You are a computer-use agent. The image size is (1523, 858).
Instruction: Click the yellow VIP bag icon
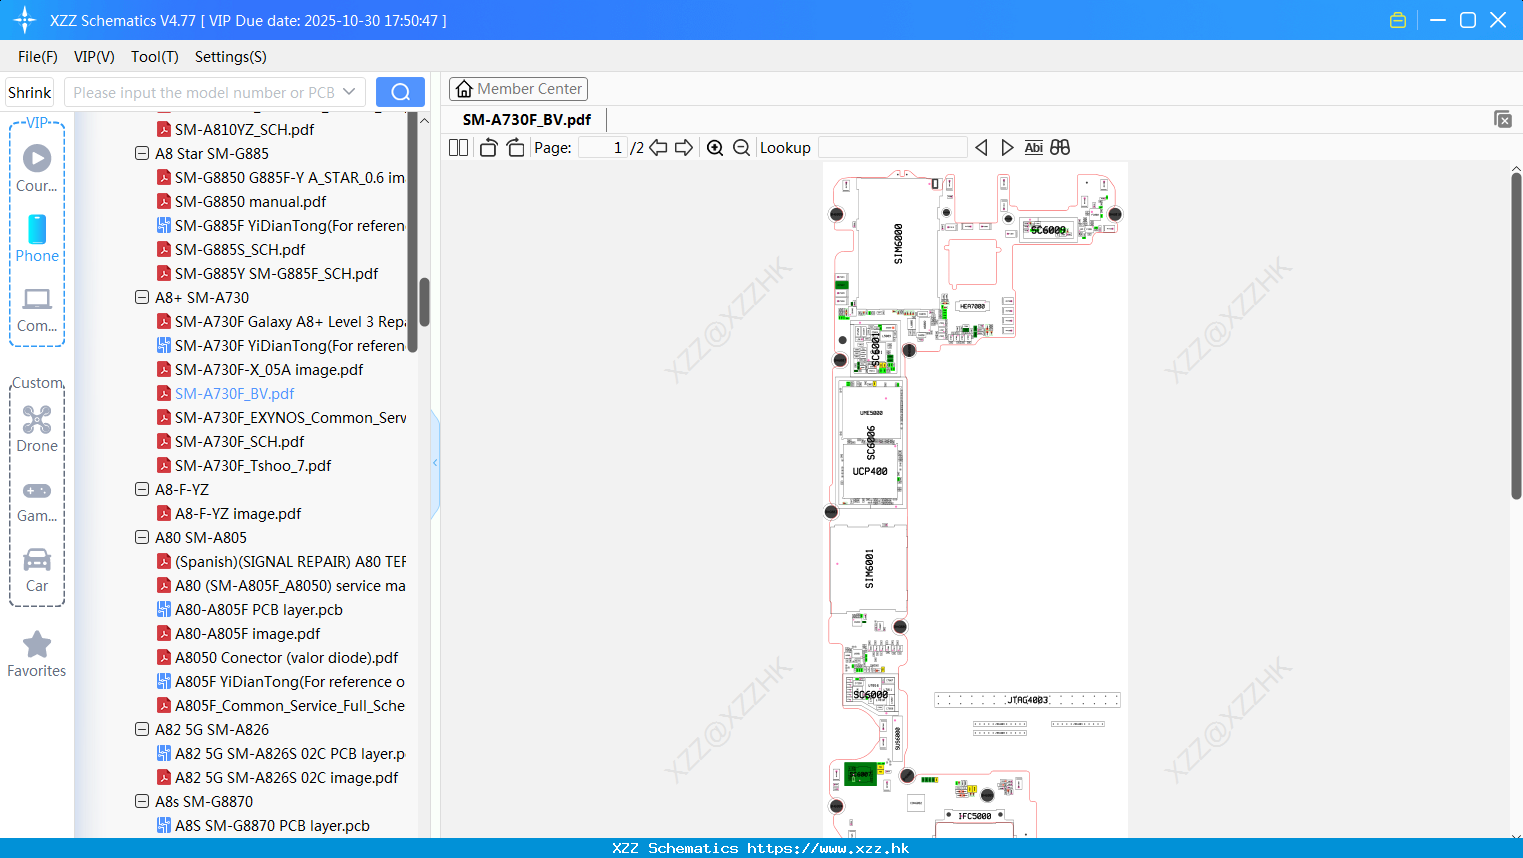click(1398, 20)
